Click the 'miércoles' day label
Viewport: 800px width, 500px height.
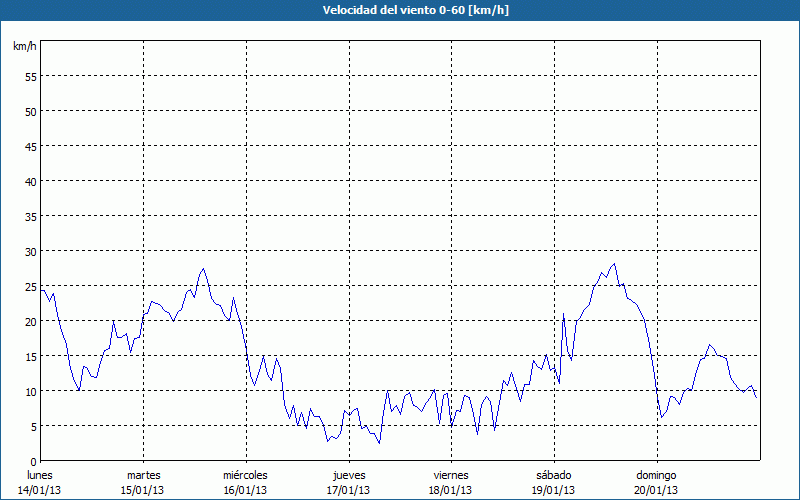click(245, 475)
